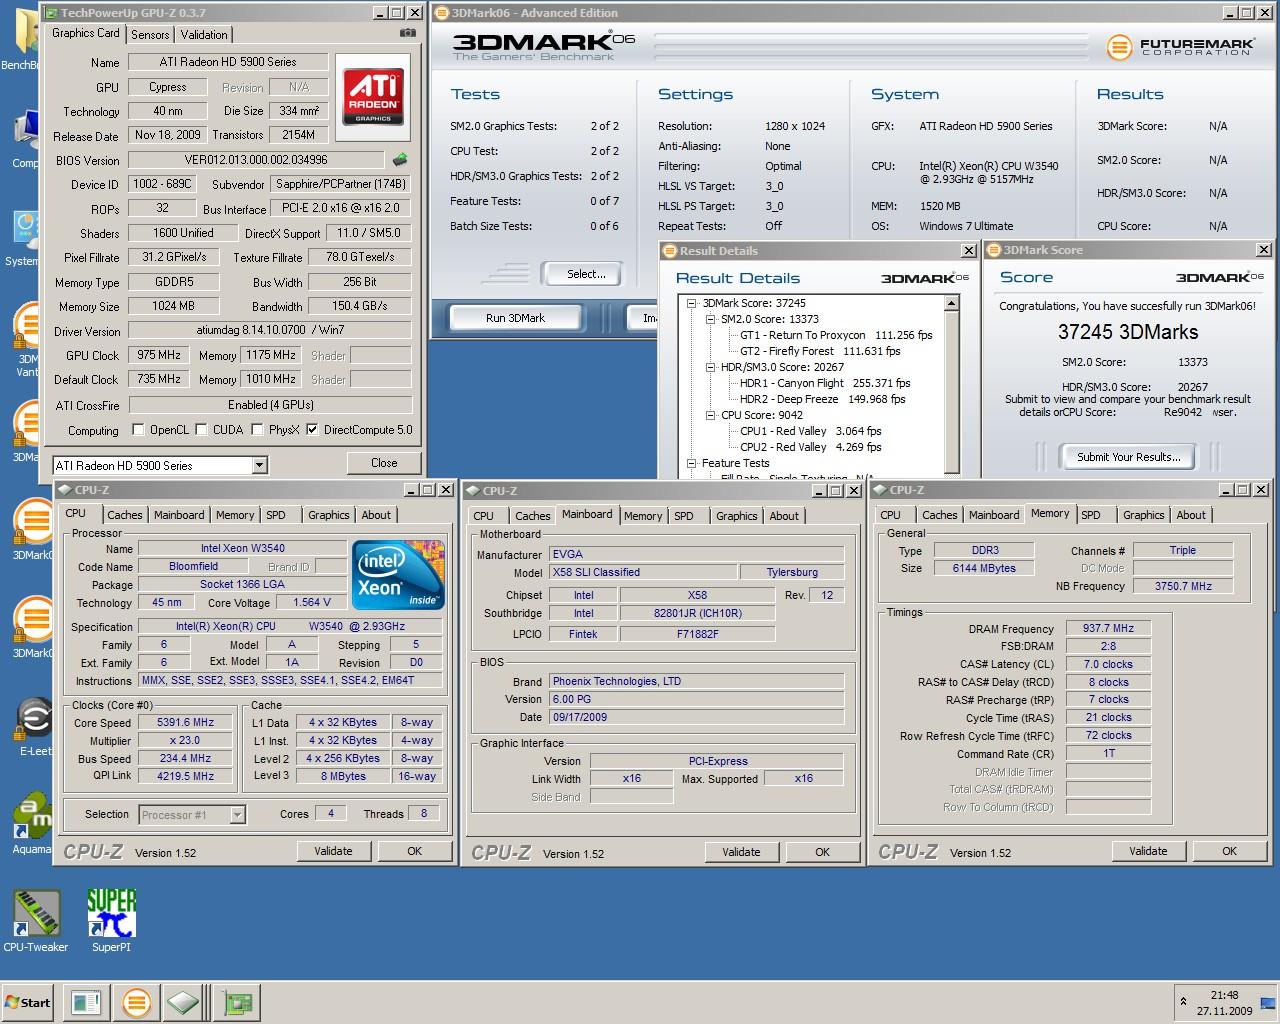This screenshot has width=1280, height=1024.
Task: Click the Core Speed value 5391.6 MHz
Action: 185,723
